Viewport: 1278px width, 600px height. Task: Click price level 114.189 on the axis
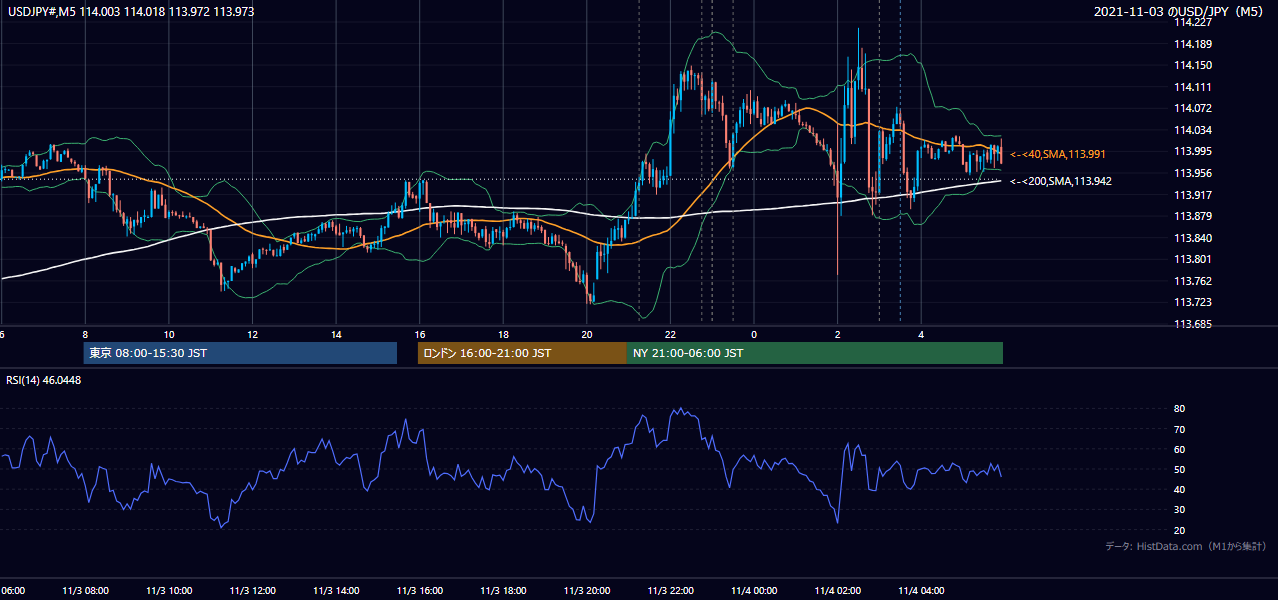tap(1194, 44)
